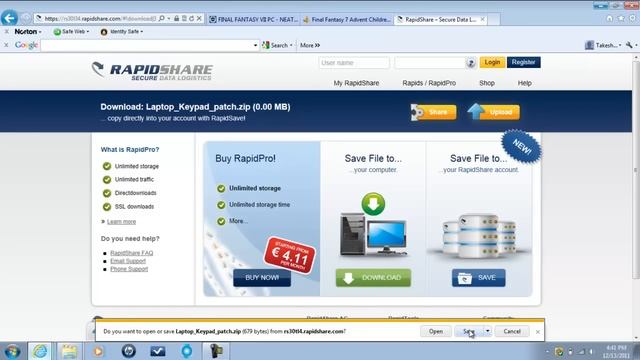Click the RapidShare server stack image
This screenshot has width=640, height=360.
pyautogui.click(x=479, y=236)
